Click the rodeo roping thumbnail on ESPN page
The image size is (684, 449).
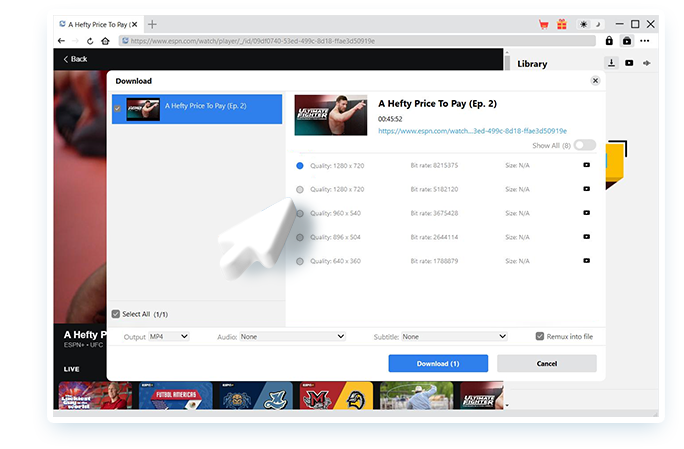pyautogui.click(x=417, y=395)
